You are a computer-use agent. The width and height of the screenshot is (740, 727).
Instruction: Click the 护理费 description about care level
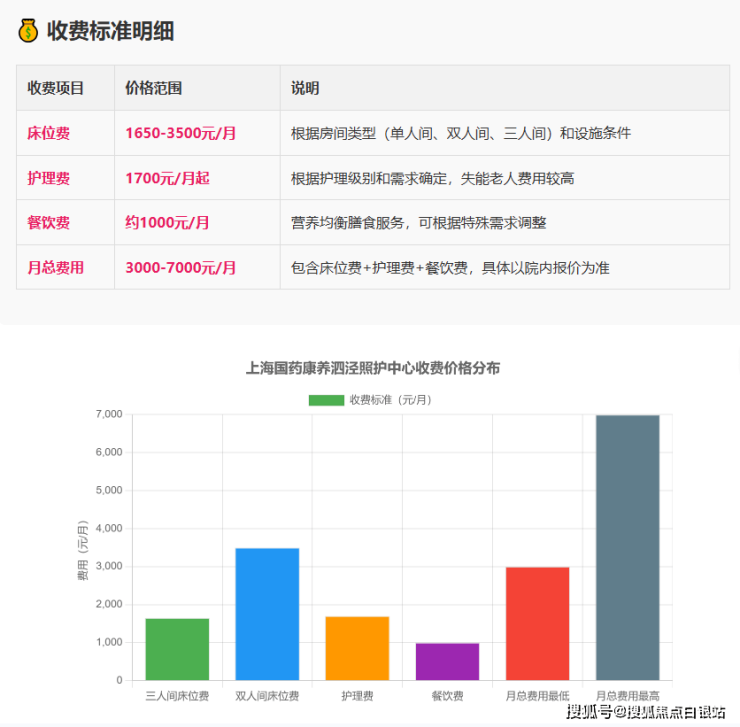432,178
